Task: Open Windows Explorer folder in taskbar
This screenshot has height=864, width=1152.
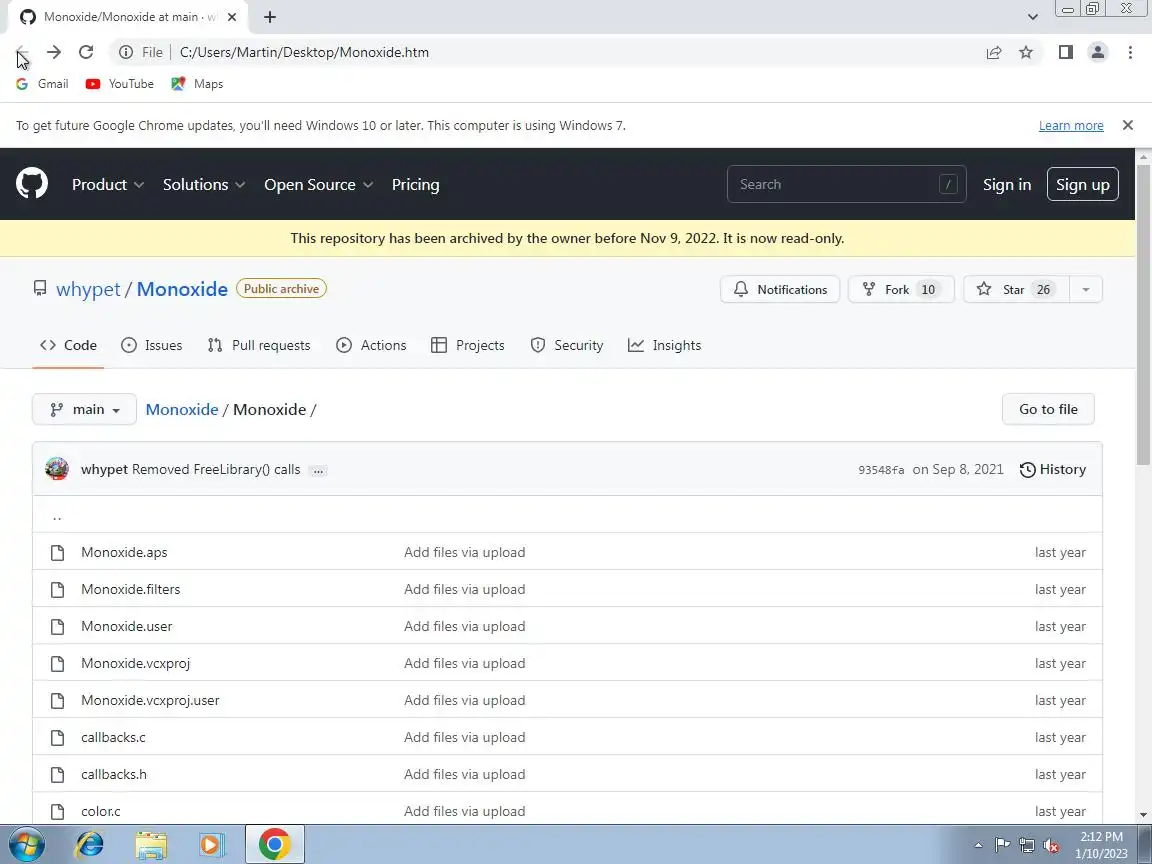Action: point(151,845)
